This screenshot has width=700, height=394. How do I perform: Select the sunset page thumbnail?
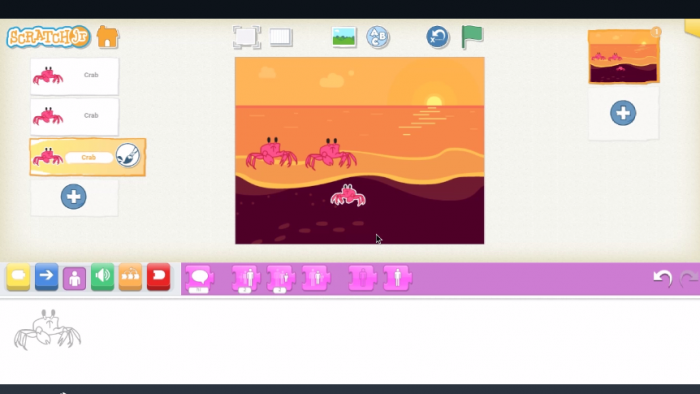[624, 57]
